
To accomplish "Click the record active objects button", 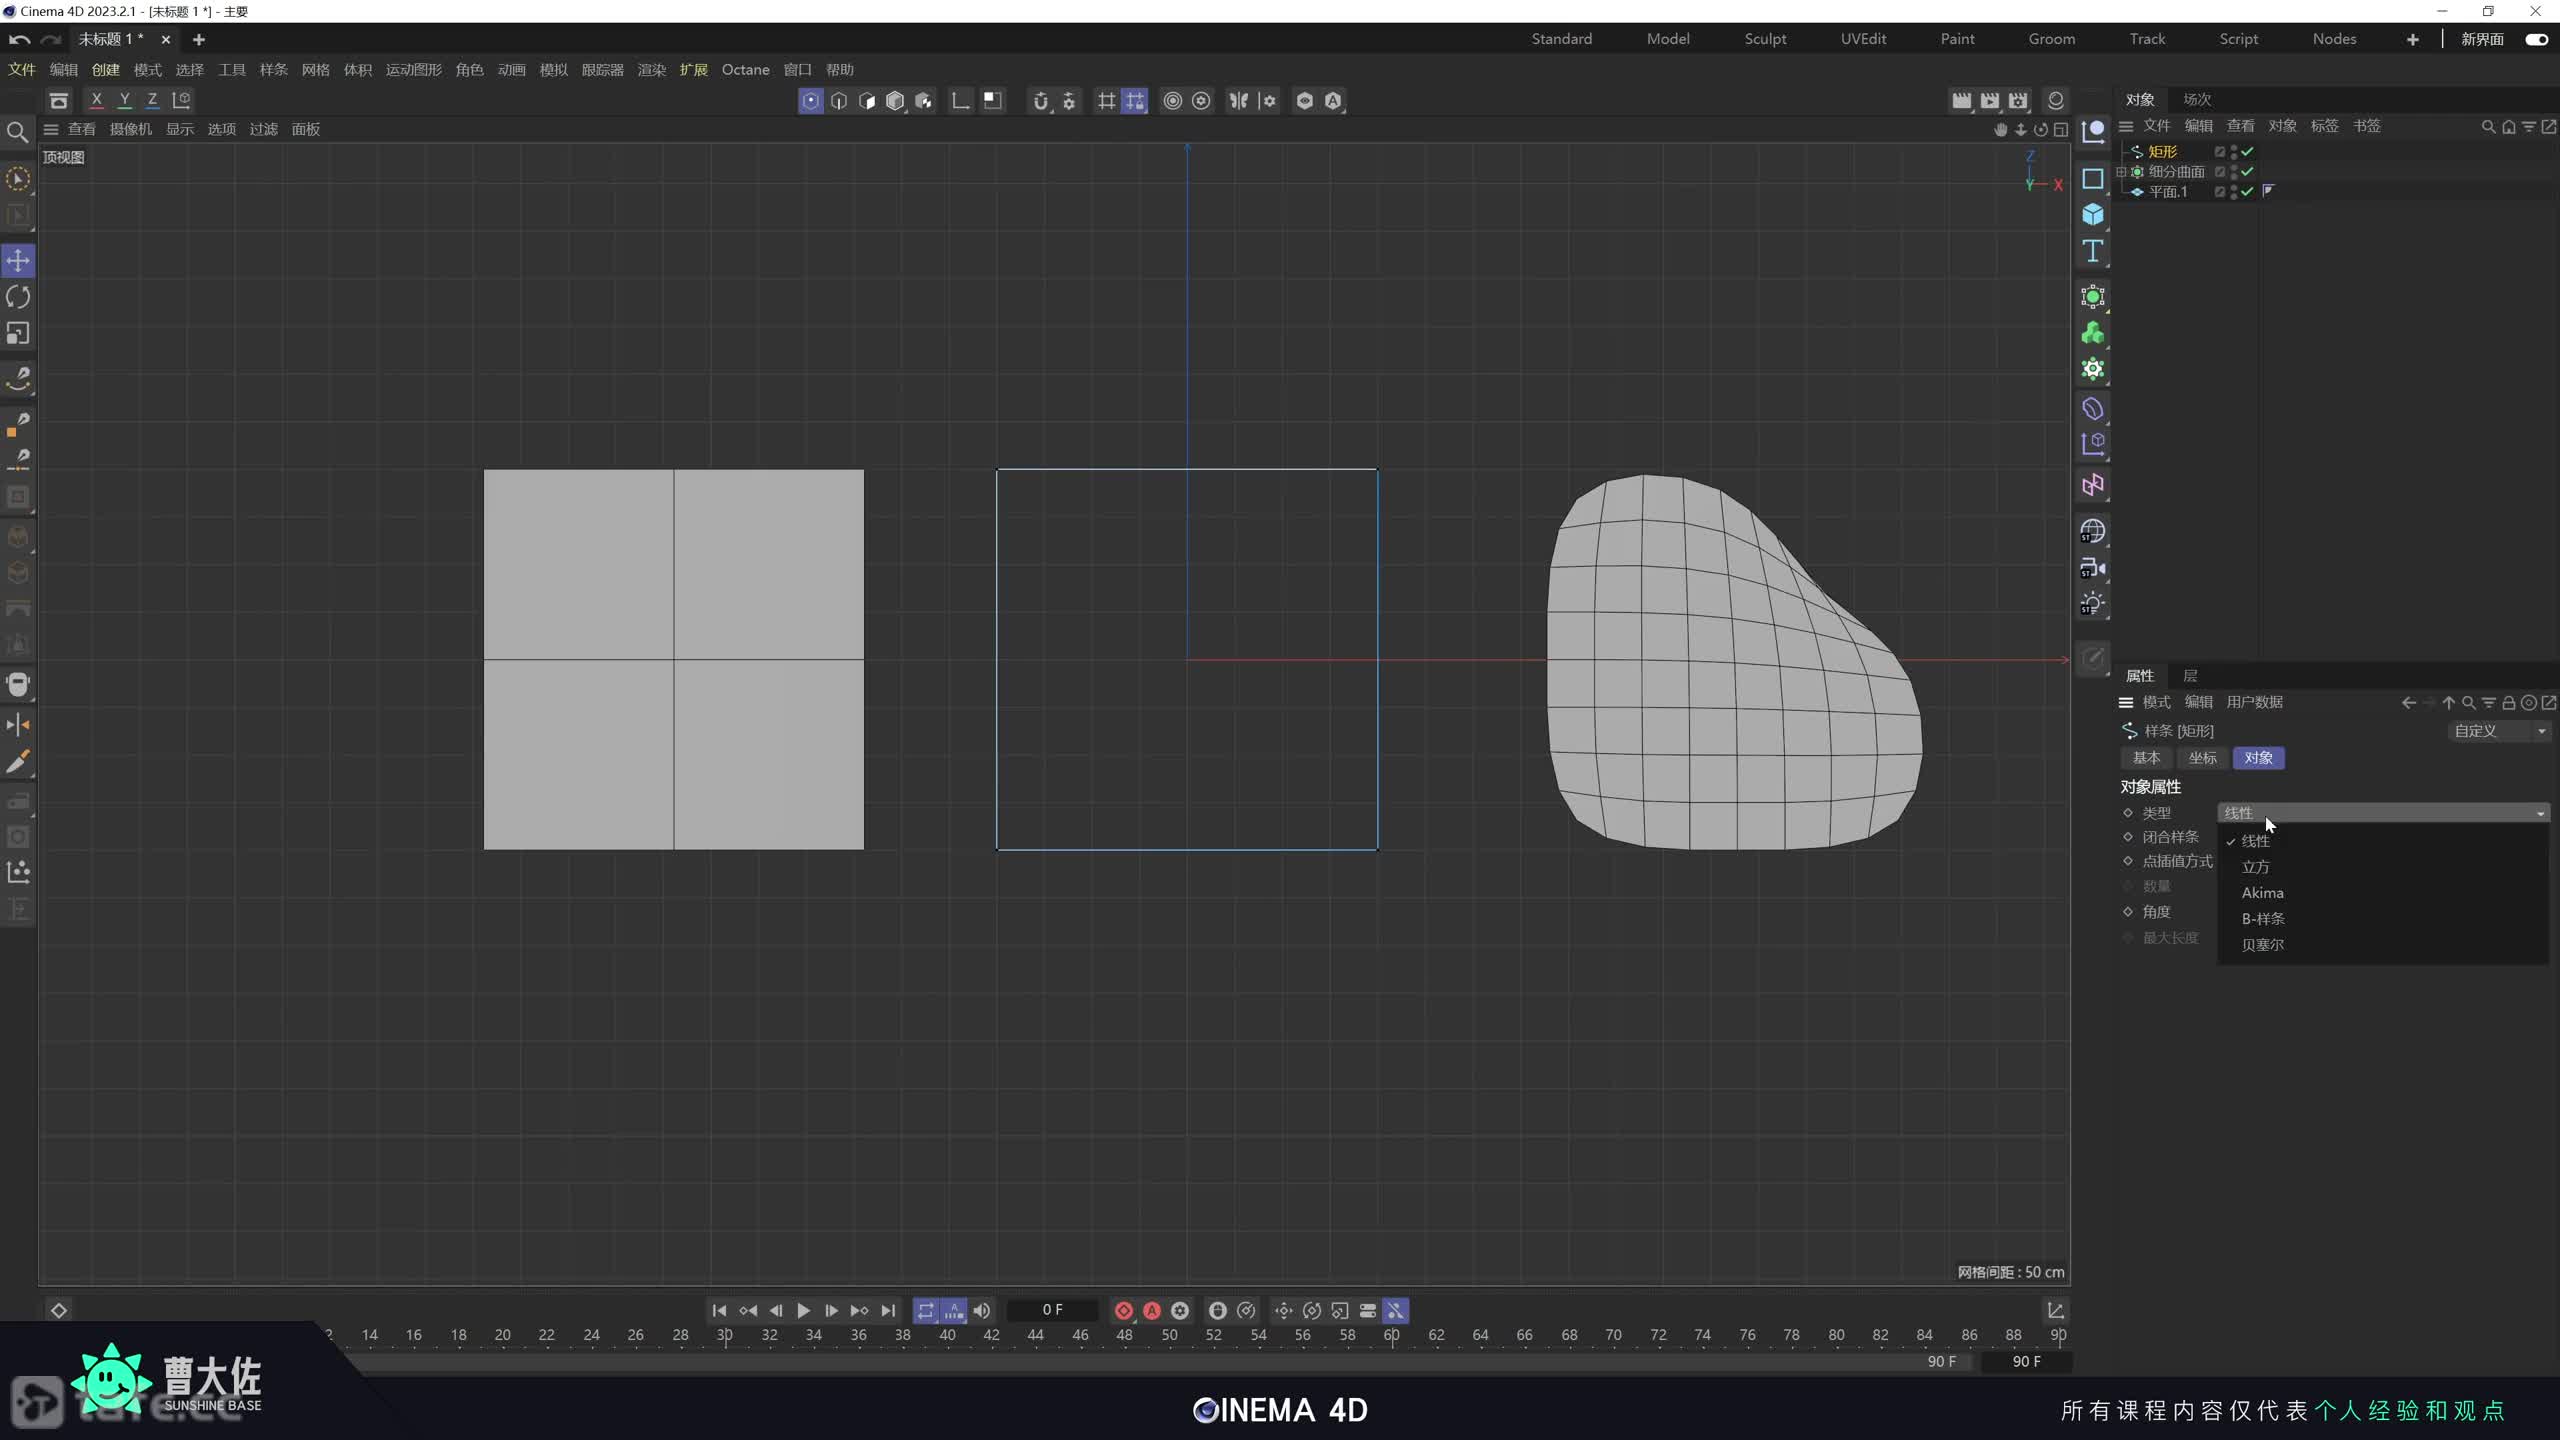I will (x=1123, y=1310).
